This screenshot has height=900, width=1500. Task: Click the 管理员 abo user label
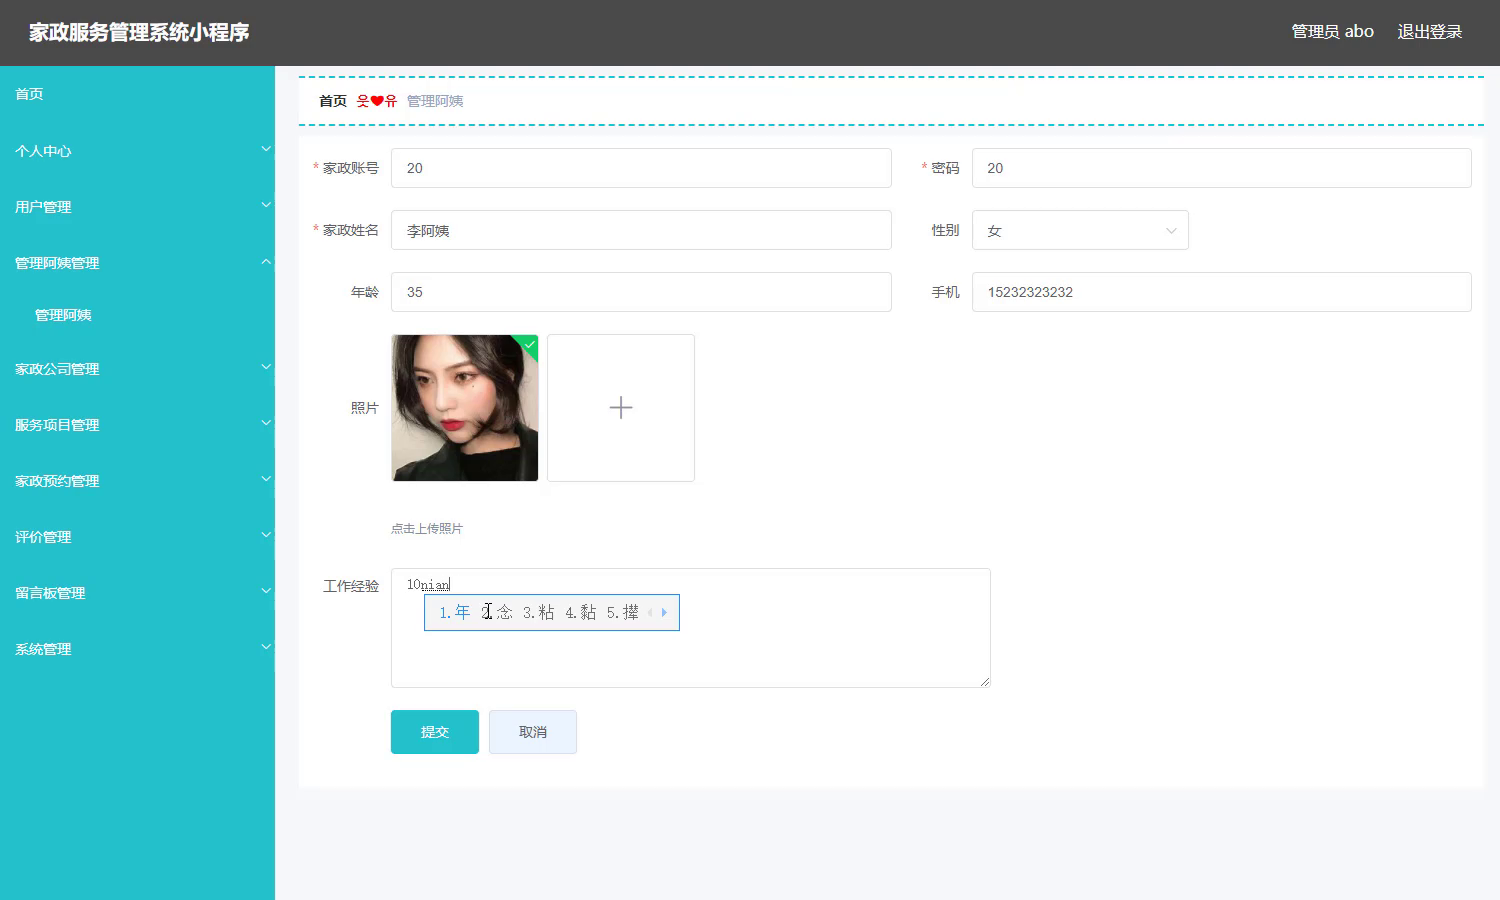(x=1332, y=32)
